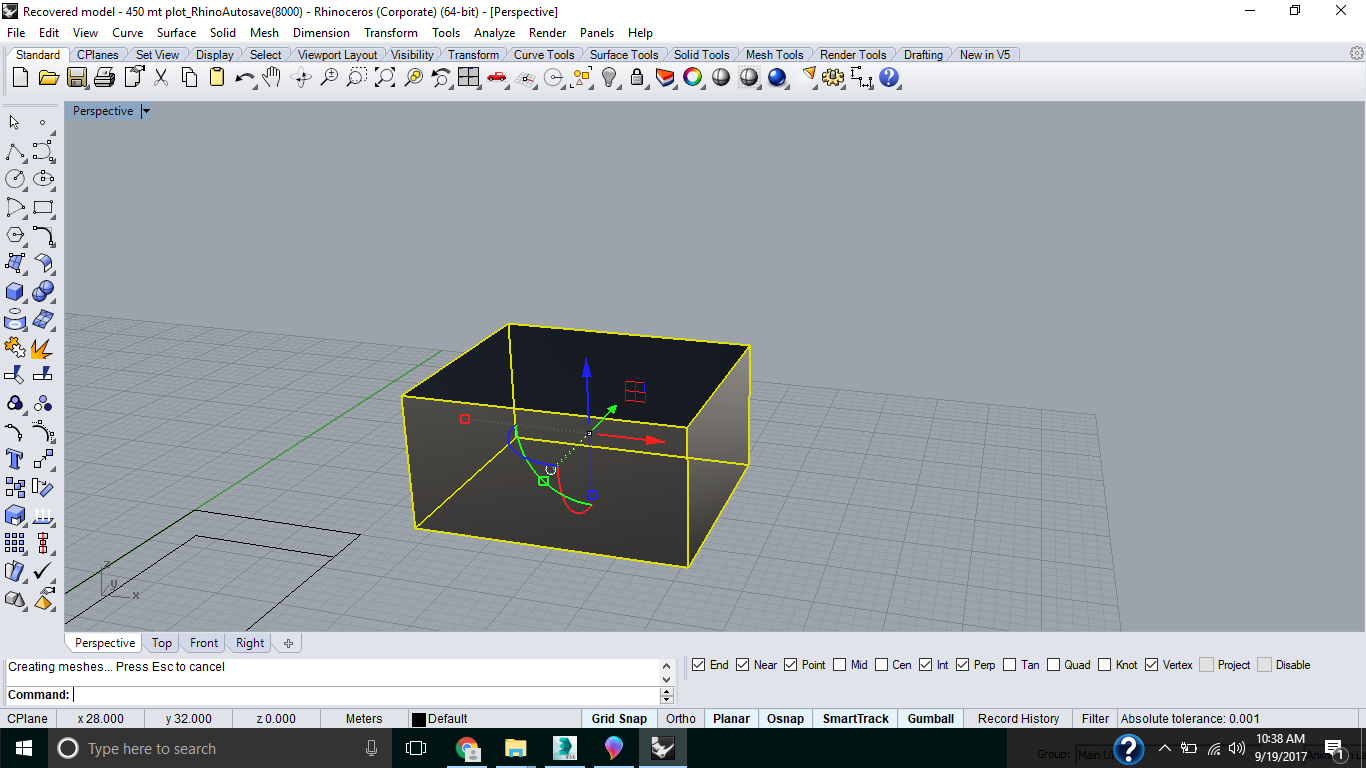The height and width of the screenshot is (768, 1366).
Task: Open the Perspective viewport dropdown arrow
Action: (x=146, y=111)
